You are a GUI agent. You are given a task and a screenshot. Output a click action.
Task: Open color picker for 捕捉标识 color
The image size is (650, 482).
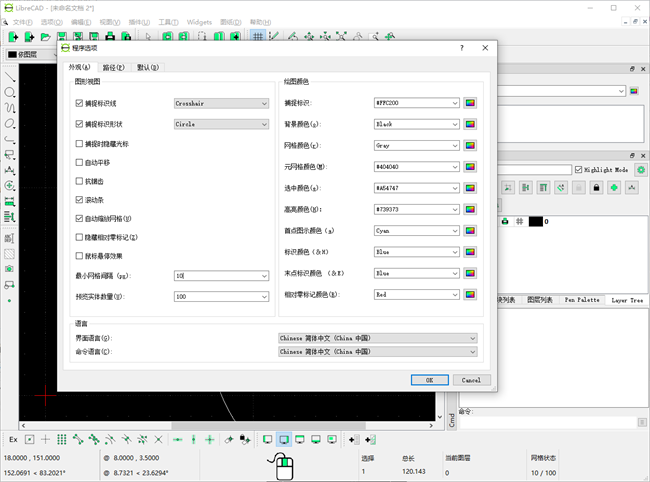pyautogui.click(x=470, y=103)
